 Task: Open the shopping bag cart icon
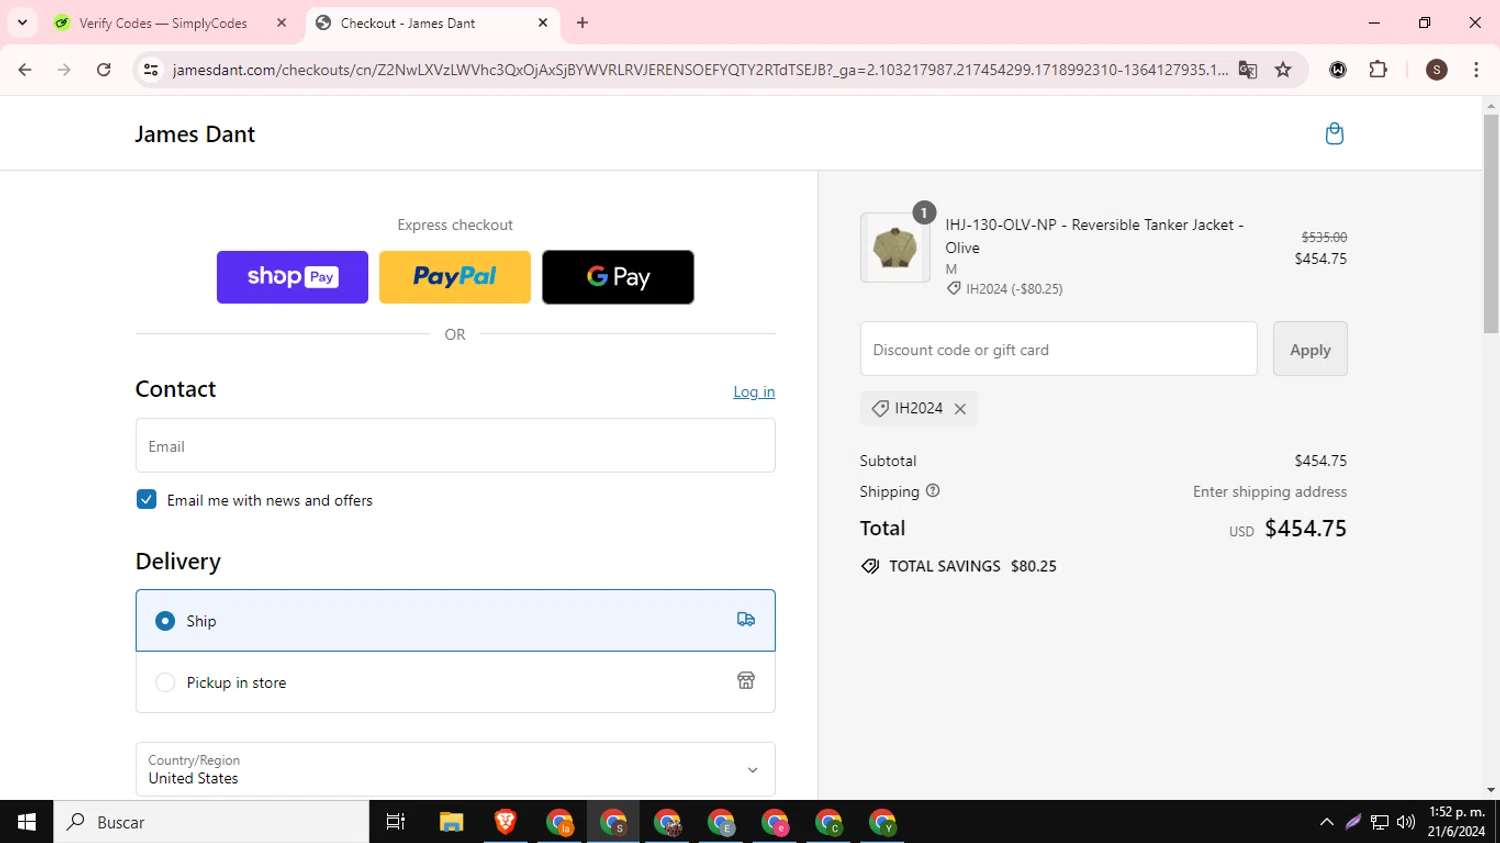point(1334,134)
